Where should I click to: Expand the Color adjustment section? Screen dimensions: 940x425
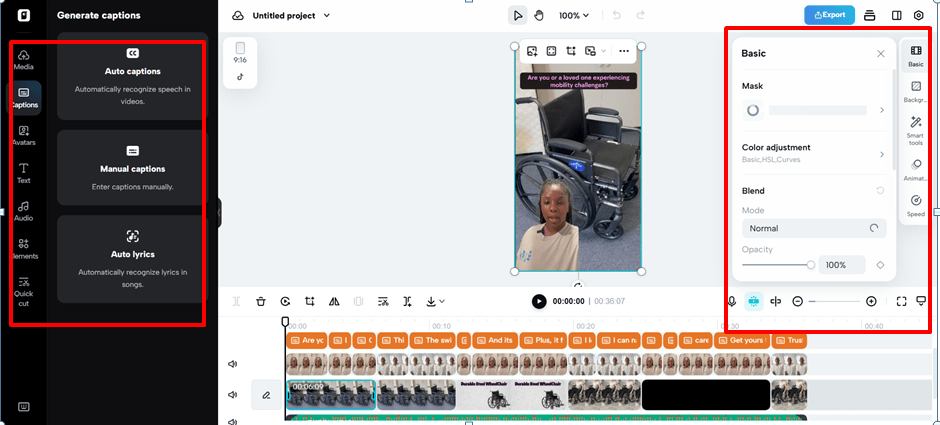click(x=813, y=153)
